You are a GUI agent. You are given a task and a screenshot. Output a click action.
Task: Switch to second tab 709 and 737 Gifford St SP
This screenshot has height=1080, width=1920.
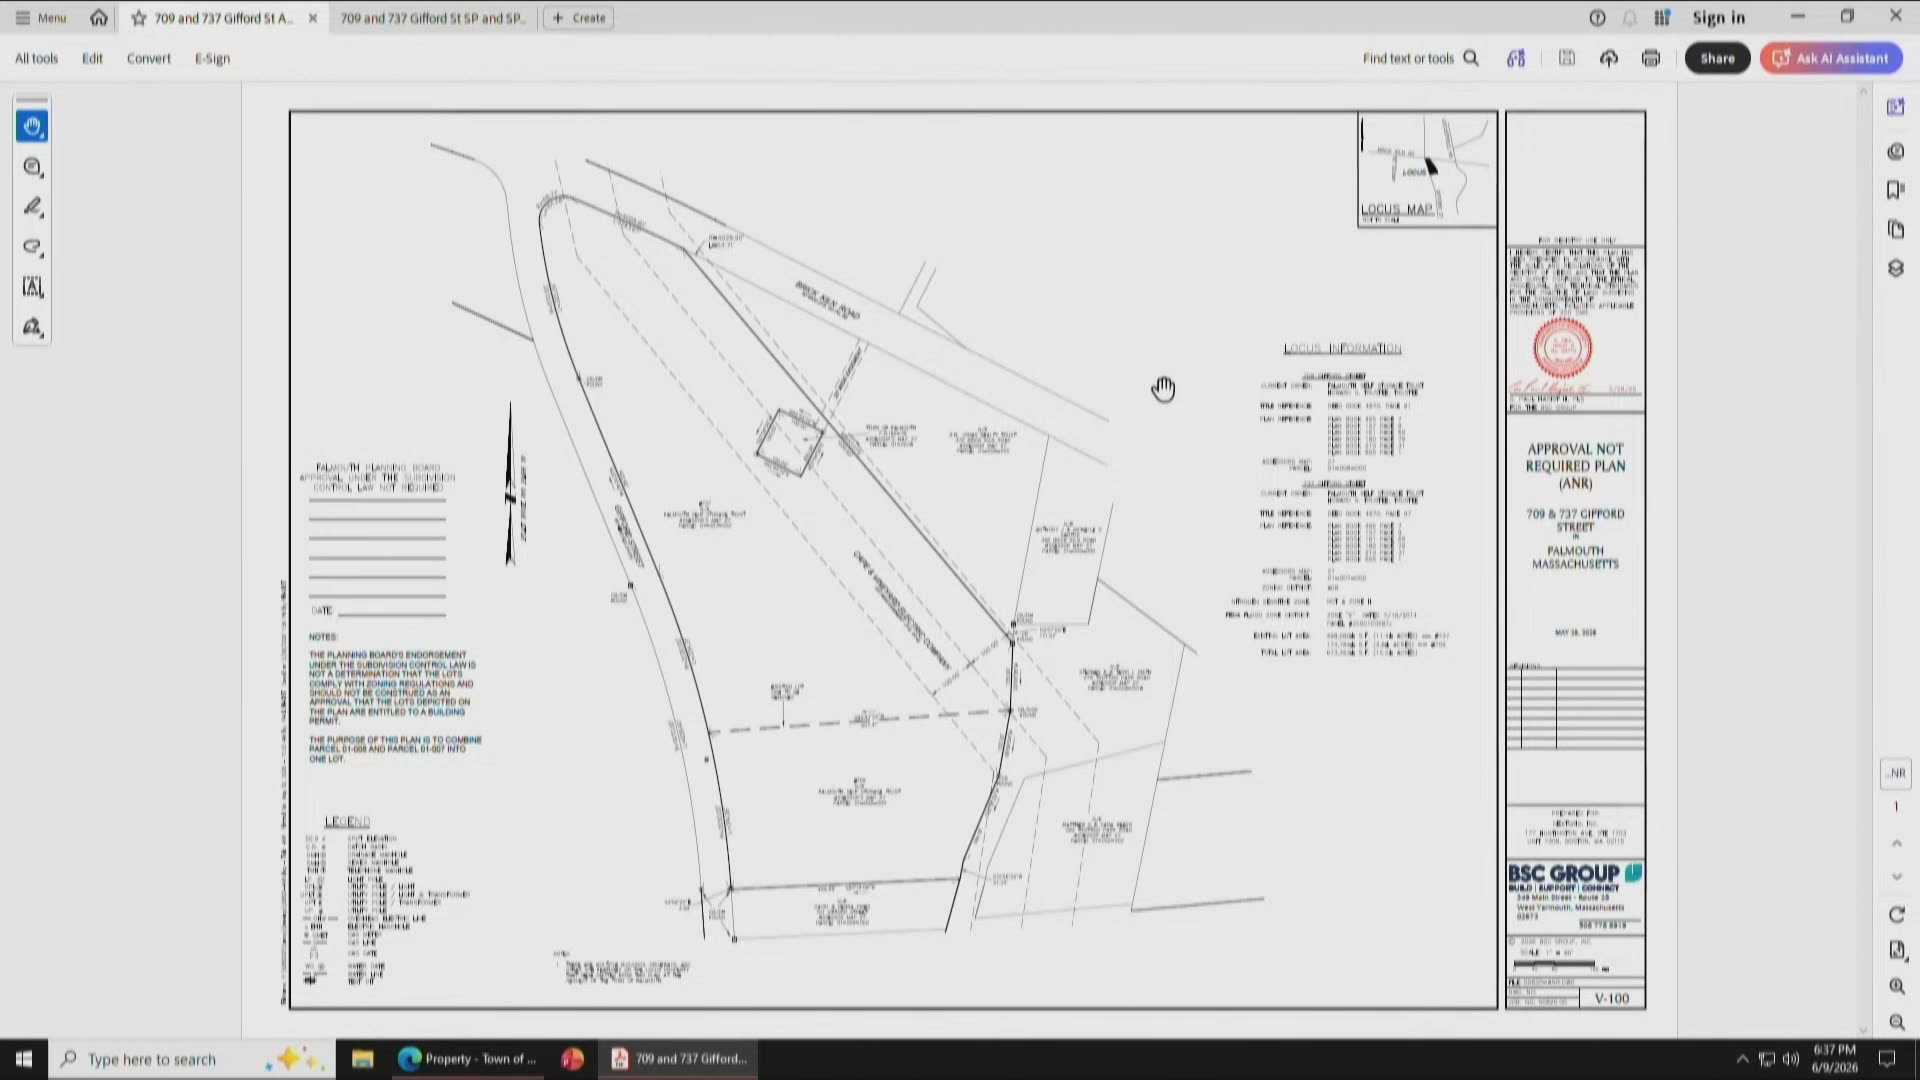pos(432,18)
